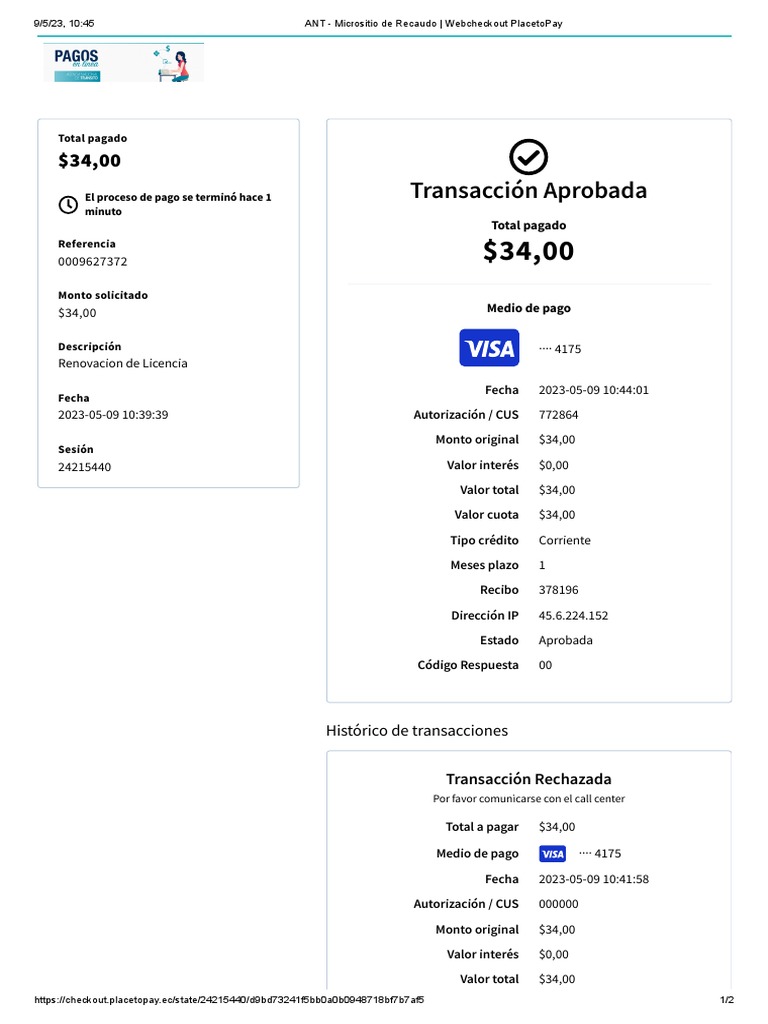Image resolution: width=768 pixels, height=1024 pixels.
Task: Click the Renovacion de Licencia description
Action: pos(123,364)
